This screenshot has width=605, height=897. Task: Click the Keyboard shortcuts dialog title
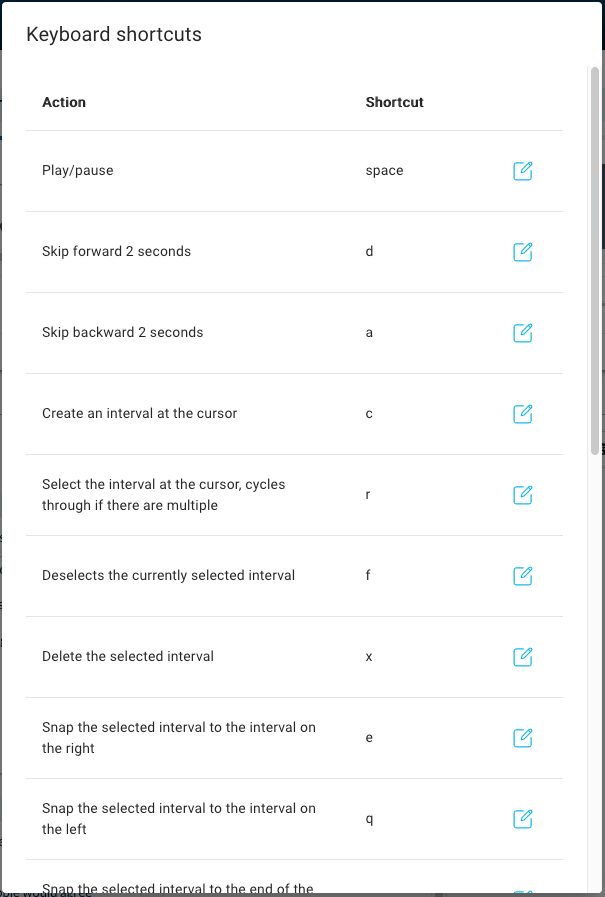pos(114,35)
